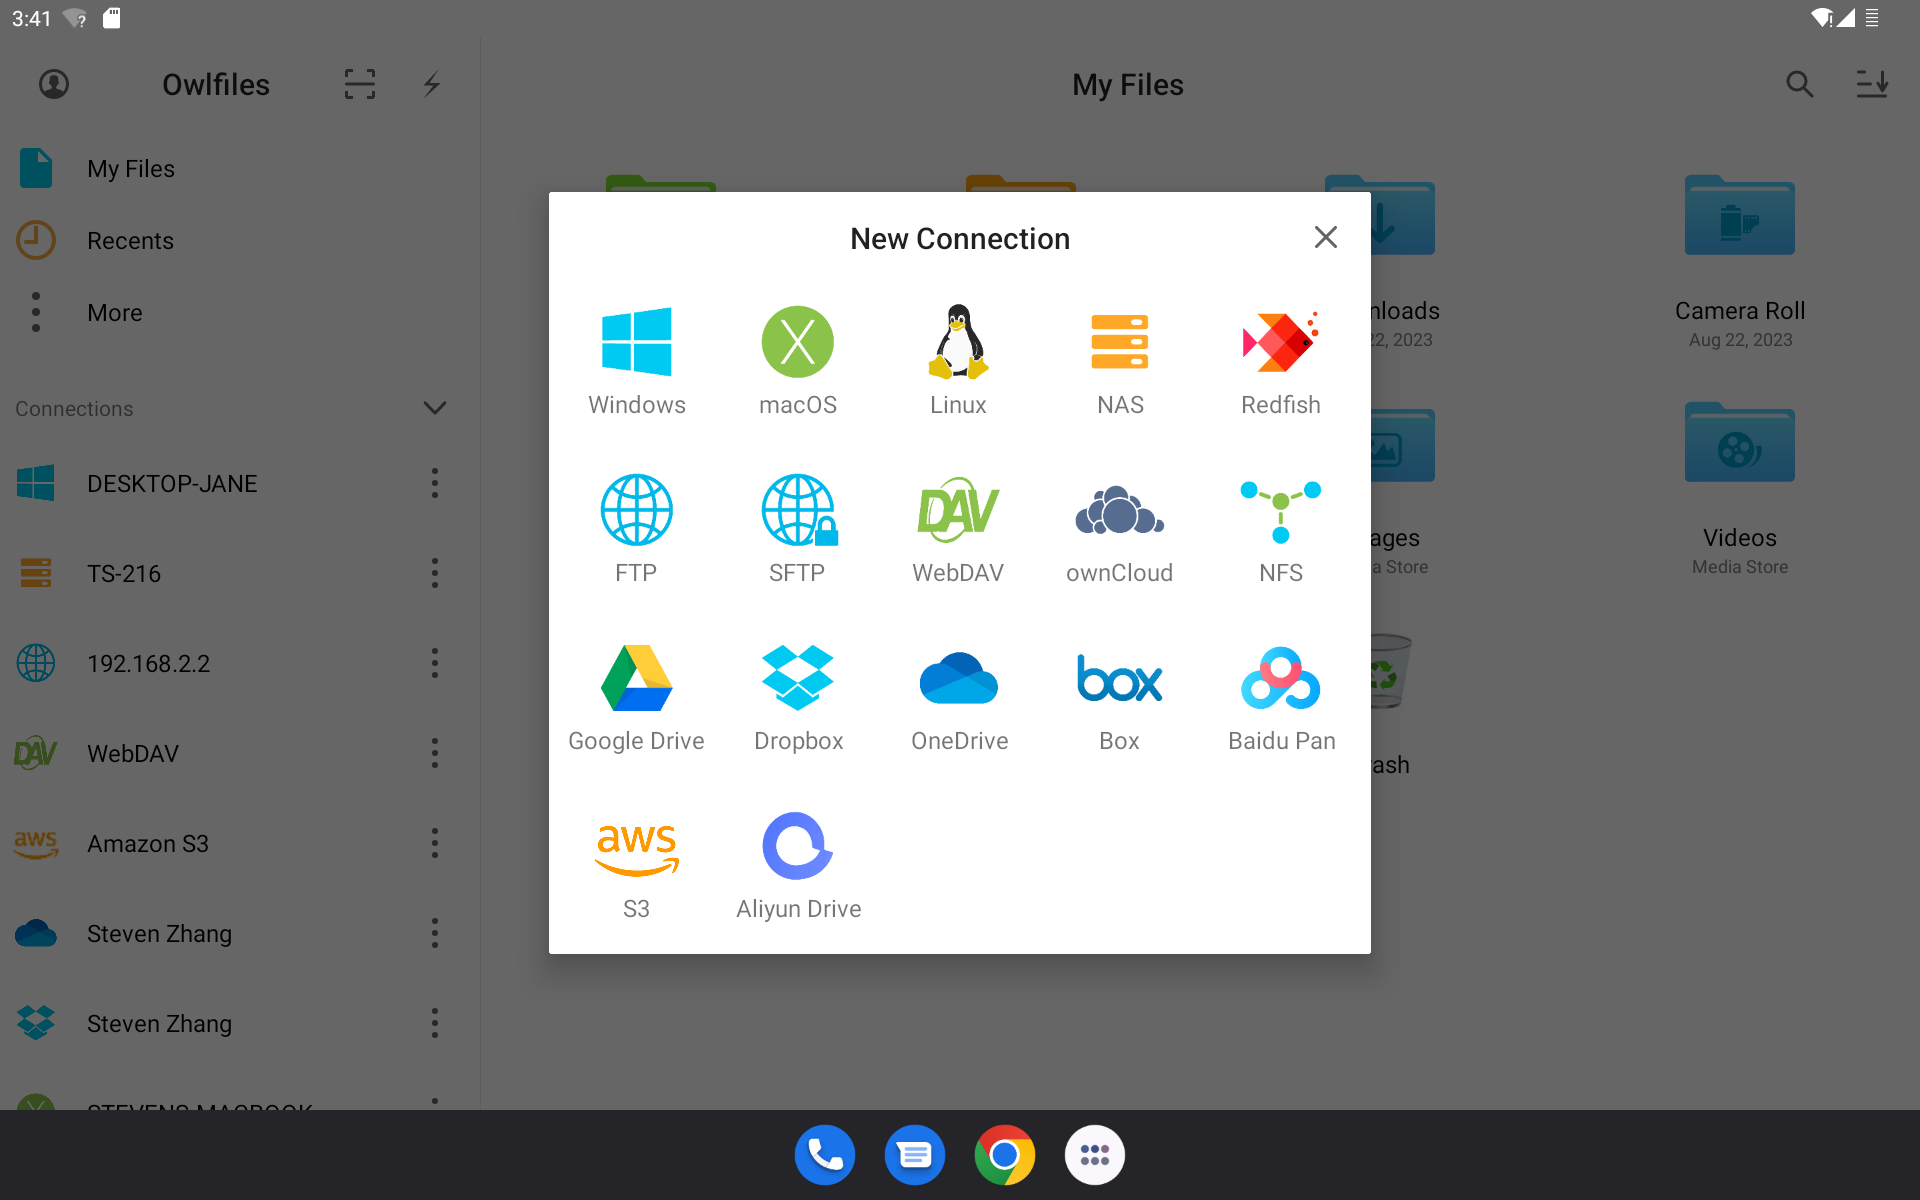Viewport: 1920px width, 1200px height.
Task: Open the More sidebar item
Action: click(240, 312)
